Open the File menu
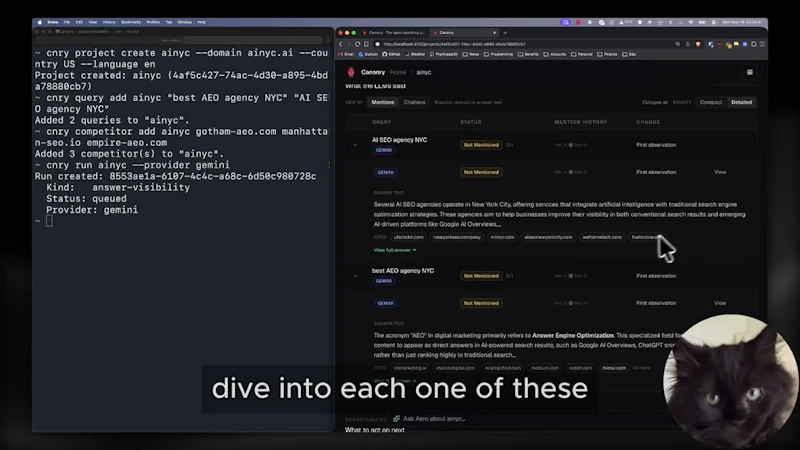The width and height of the screenshot is (800, 450). coord(67,22)
